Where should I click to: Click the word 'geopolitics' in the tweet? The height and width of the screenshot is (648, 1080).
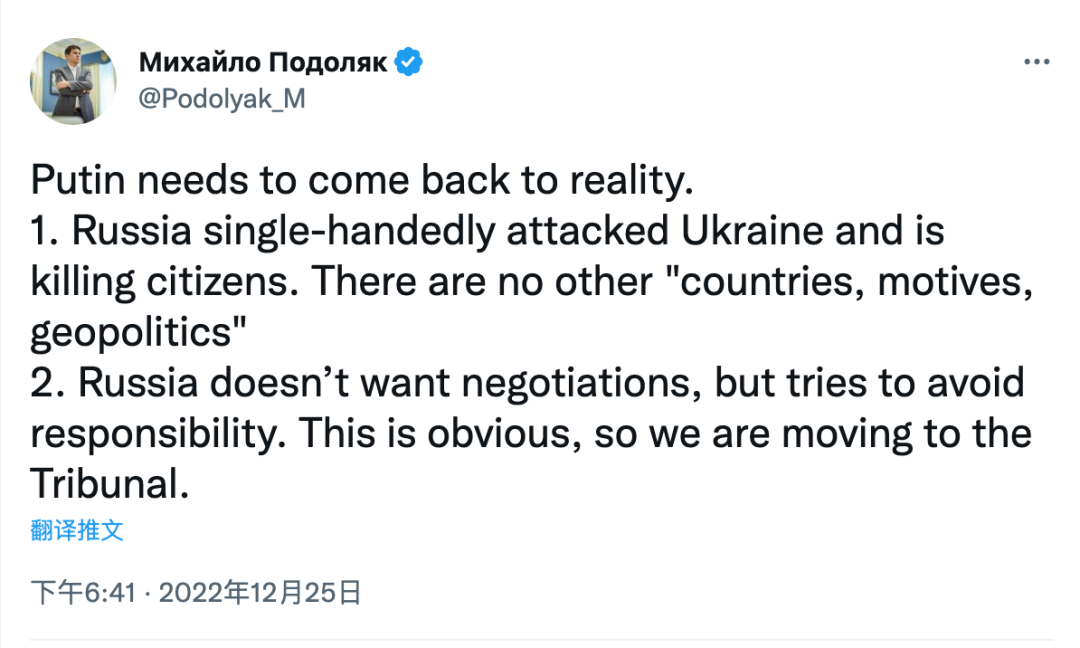131,333
